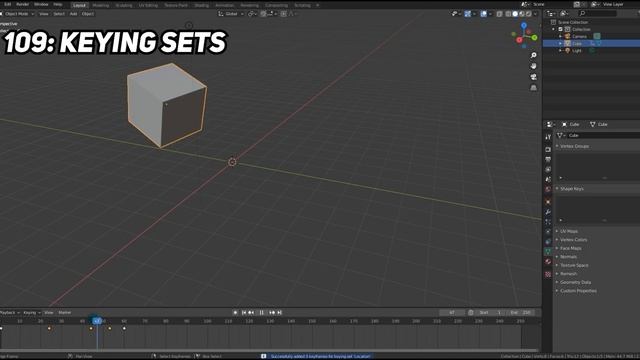Switch to the Layout workspace tab
This screenshot has height=360, width=640.
[79, 5]
